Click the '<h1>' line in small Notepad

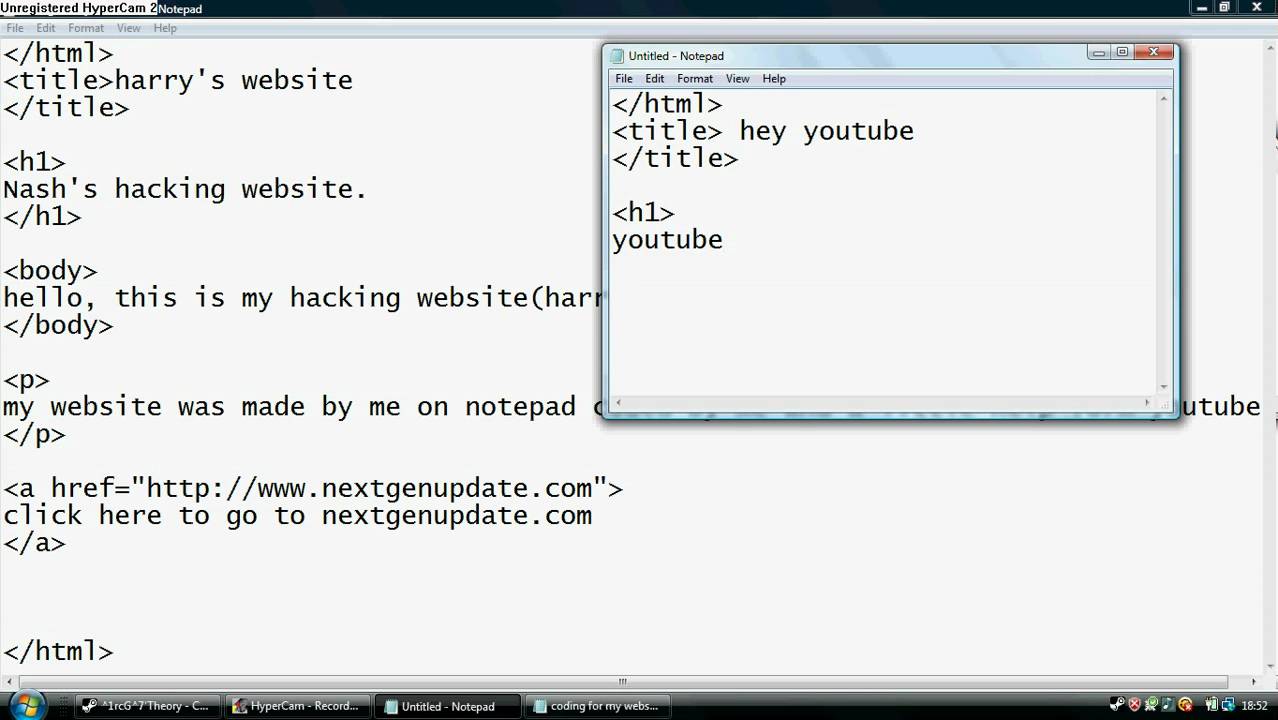(x=643, y=213)
